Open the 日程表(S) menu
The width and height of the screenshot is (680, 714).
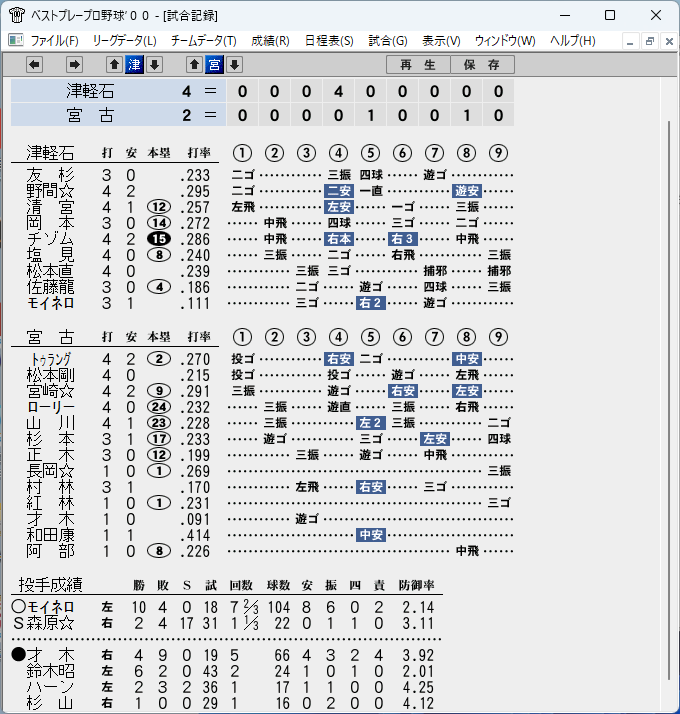click(329, 41)
